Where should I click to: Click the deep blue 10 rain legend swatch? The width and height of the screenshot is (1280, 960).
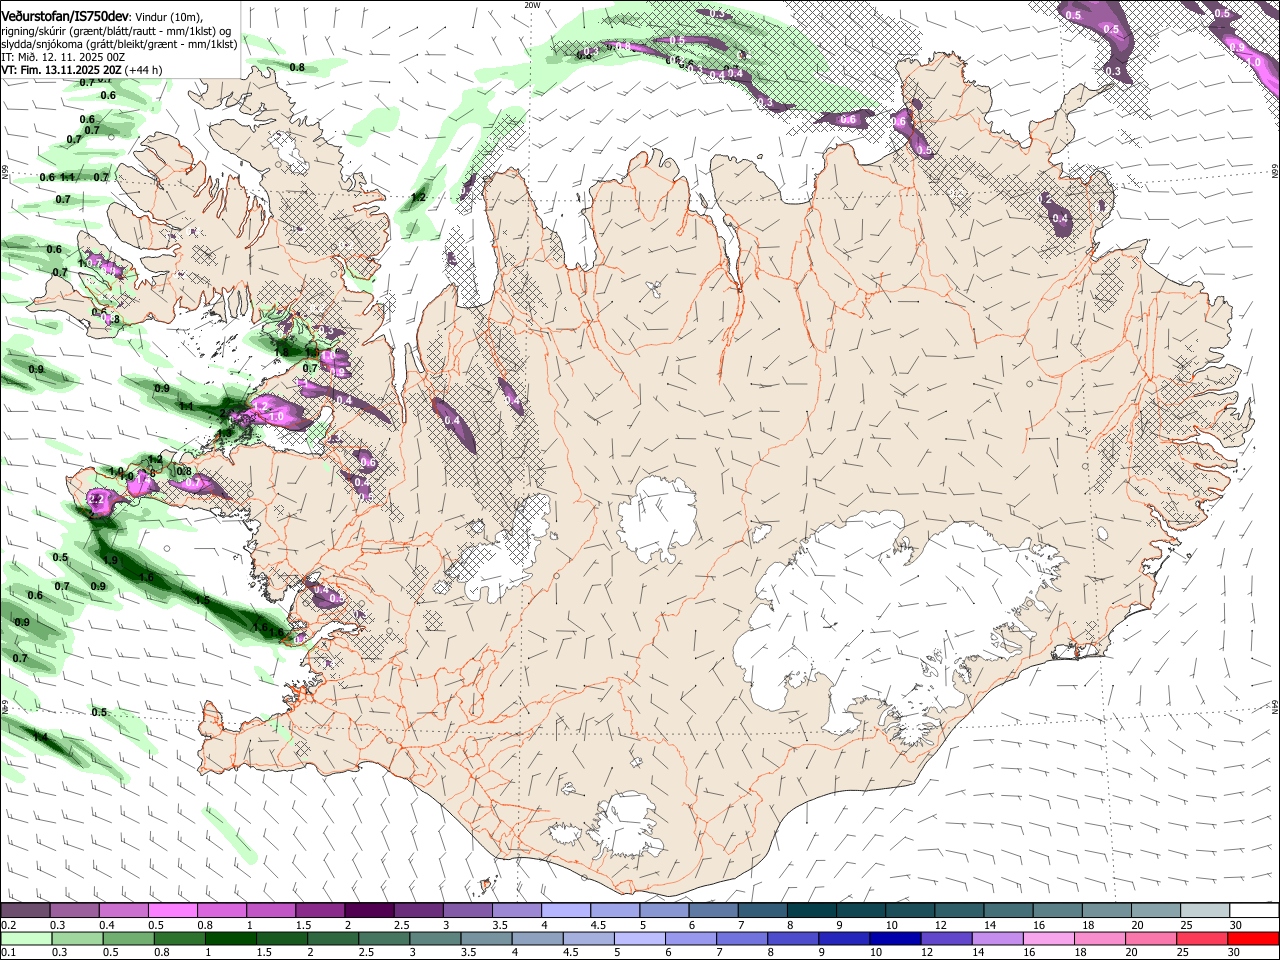click(x=895, y=938)
